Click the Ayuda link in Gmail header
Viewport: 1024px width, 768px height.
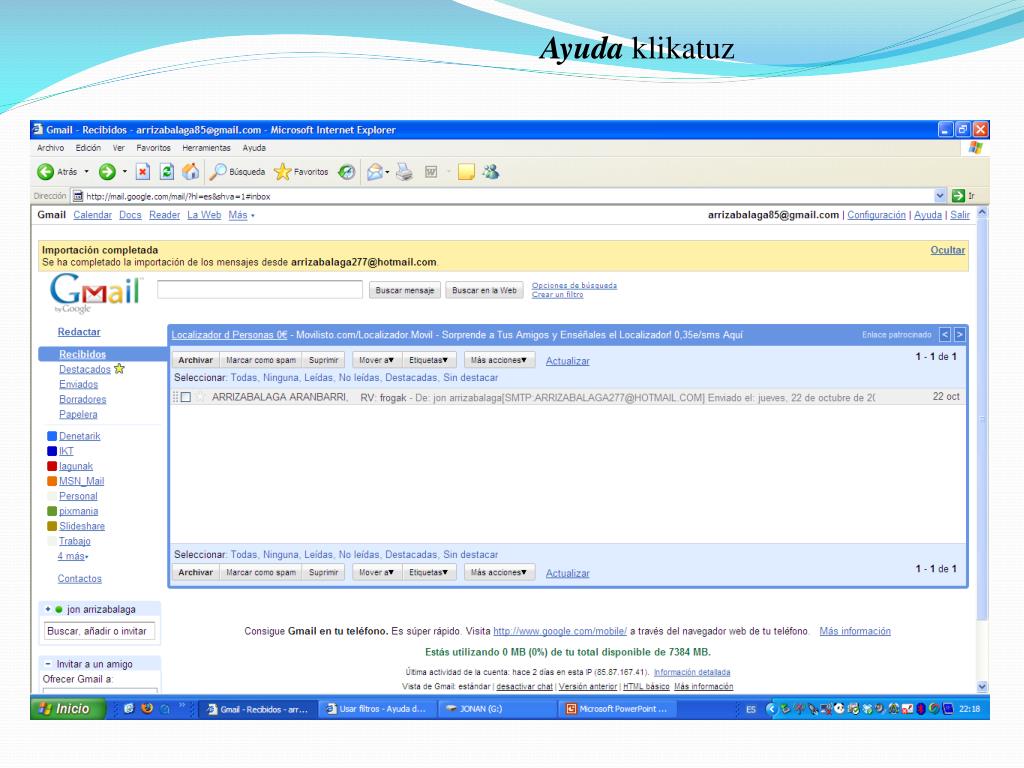pos(927,215)
